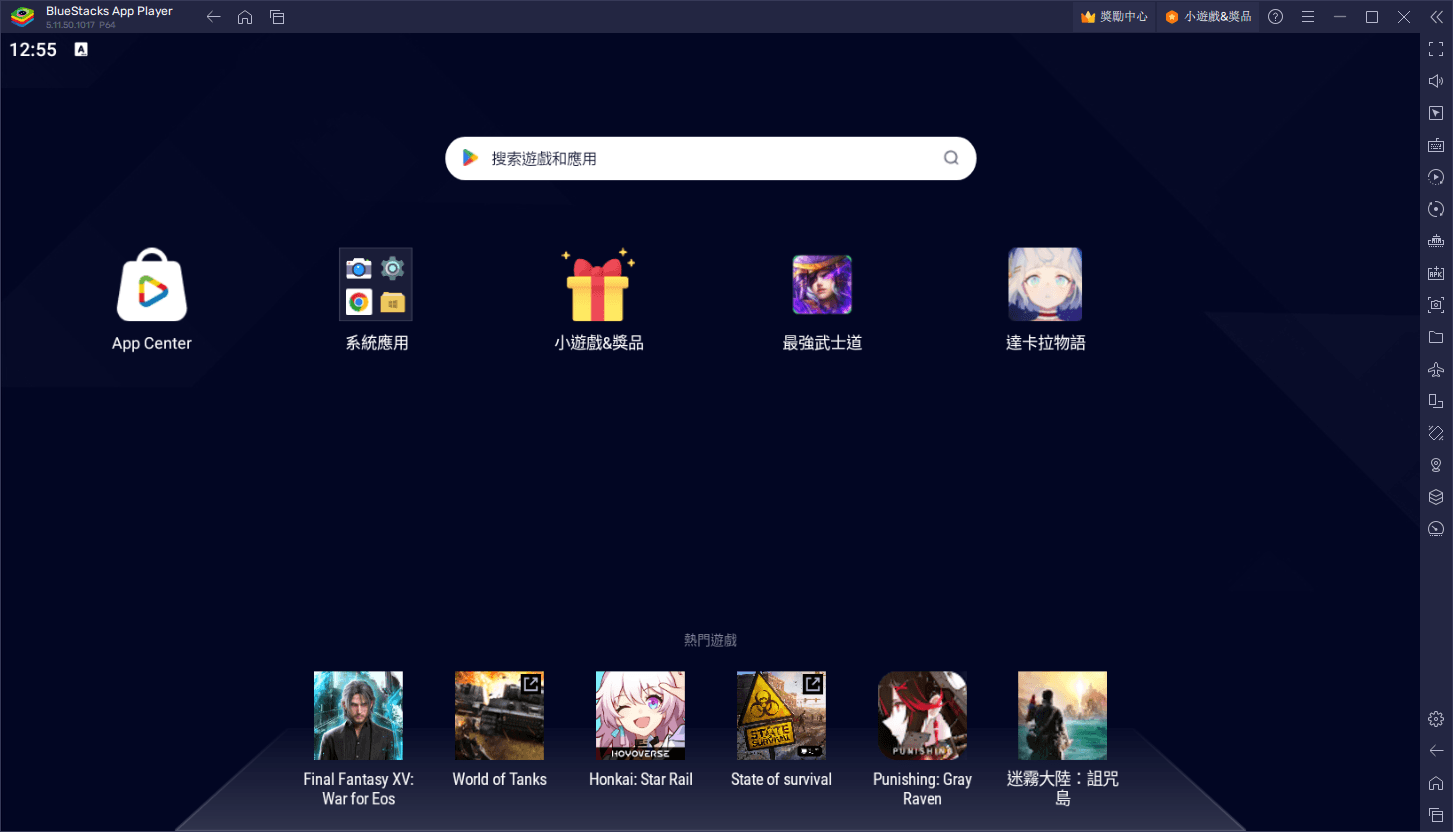Click the keyboard indicator icon next to the clock

[x=81, y=49]
